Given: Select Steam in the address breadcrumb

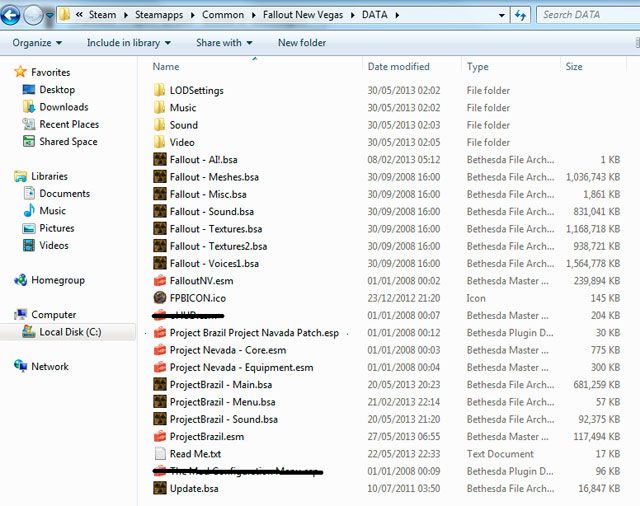Looking at the screenshot, I should coord(102,15).
